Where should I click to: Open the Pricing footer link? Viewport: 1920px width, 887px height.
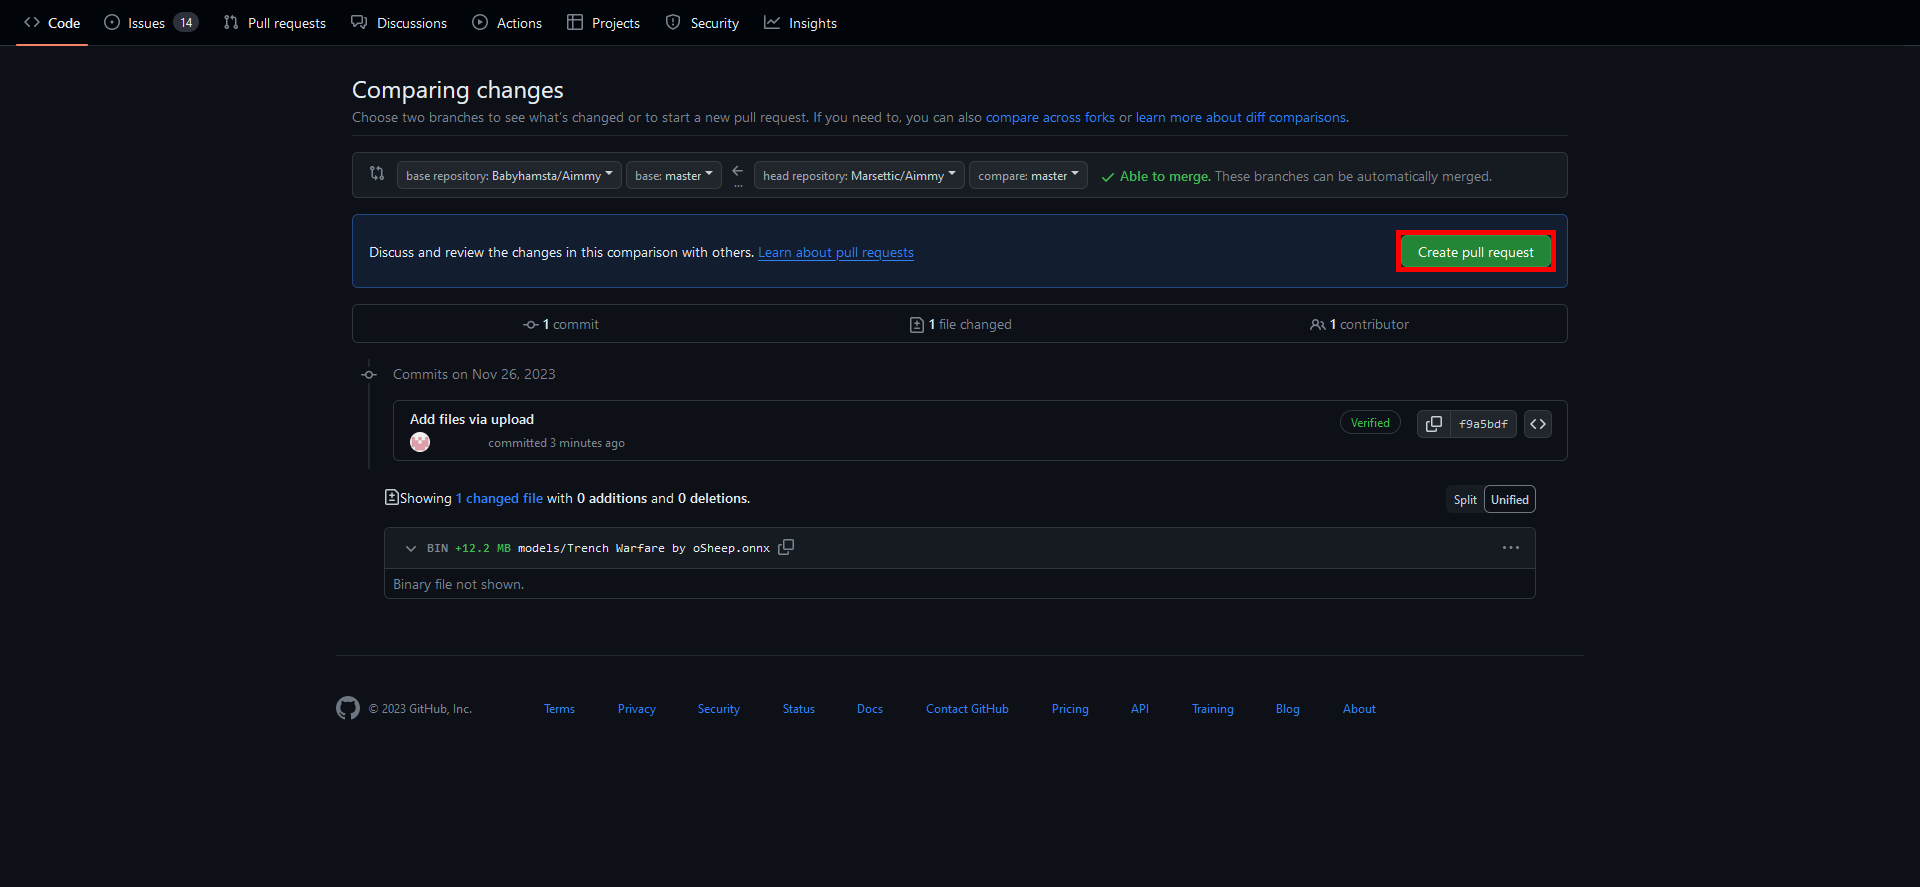coord(1070,709)
